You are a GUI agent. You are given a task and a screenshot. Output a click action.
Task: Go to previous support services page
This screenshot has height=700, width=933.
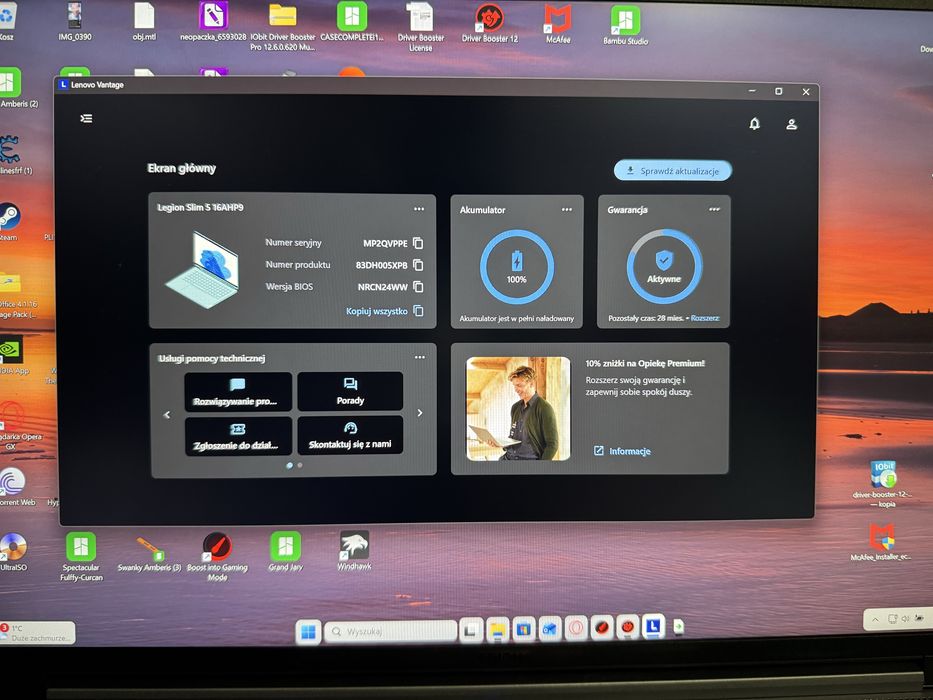(x=167, y=415)
